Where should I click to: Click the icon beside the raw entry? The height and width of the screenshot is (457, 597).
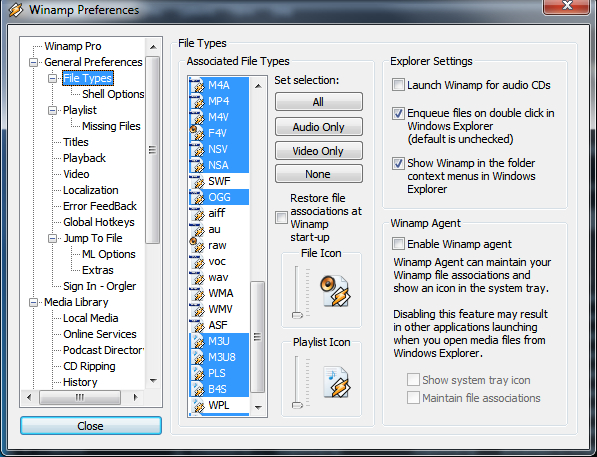coord(197,245)
